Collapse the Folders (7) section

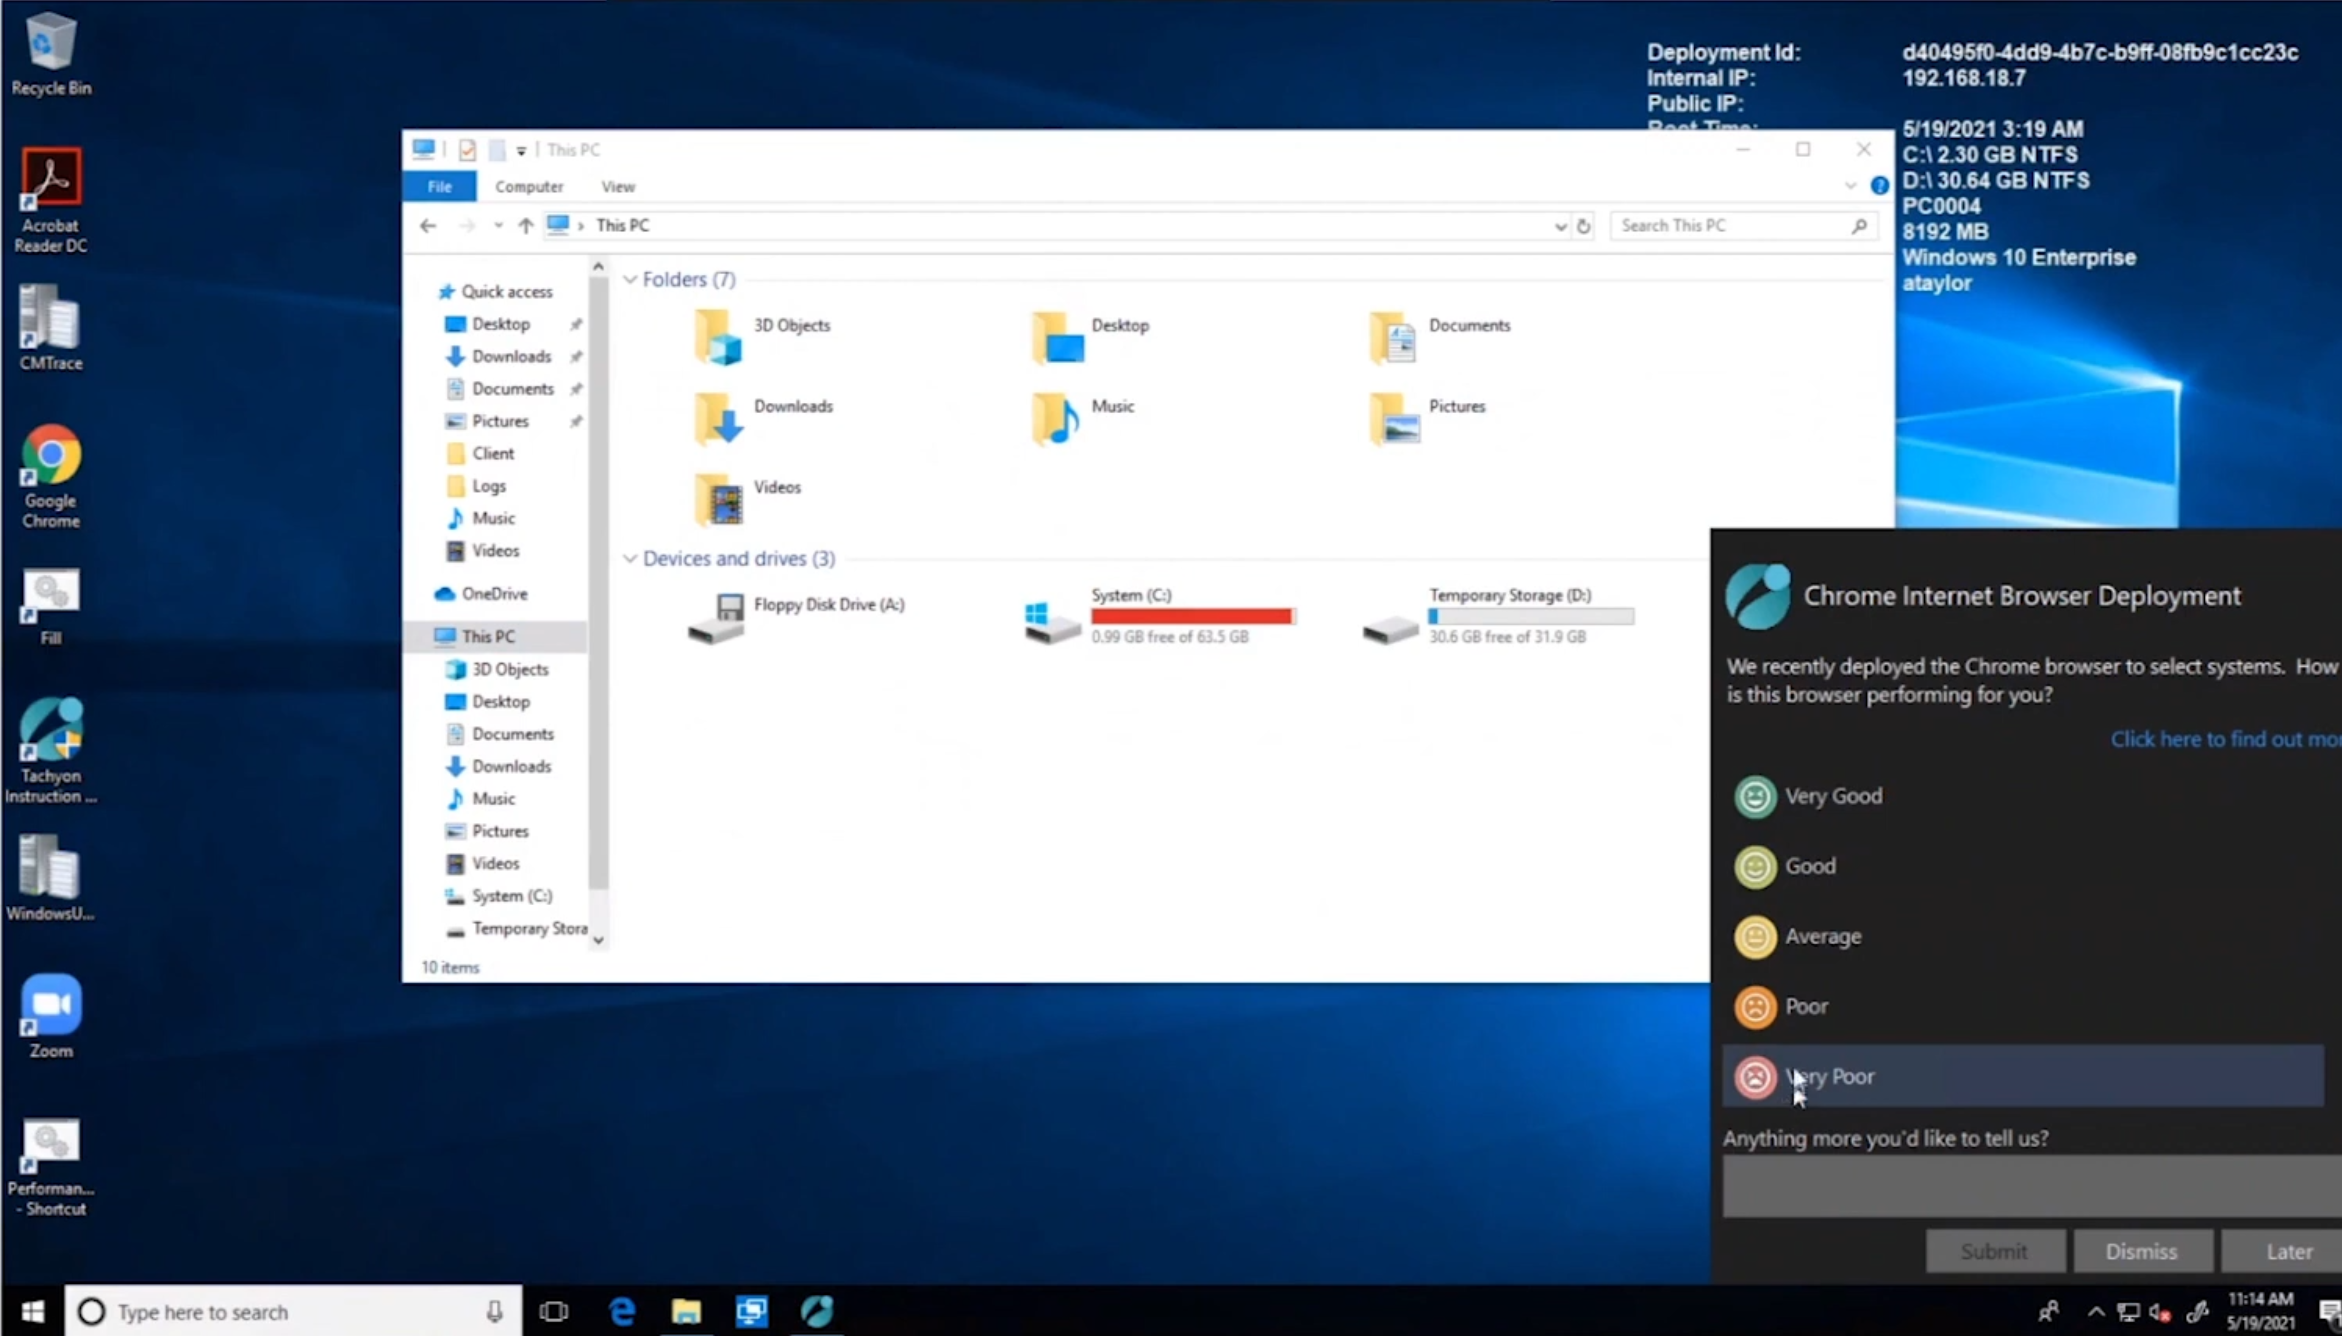pyautogui.click(x=630, y=279)
